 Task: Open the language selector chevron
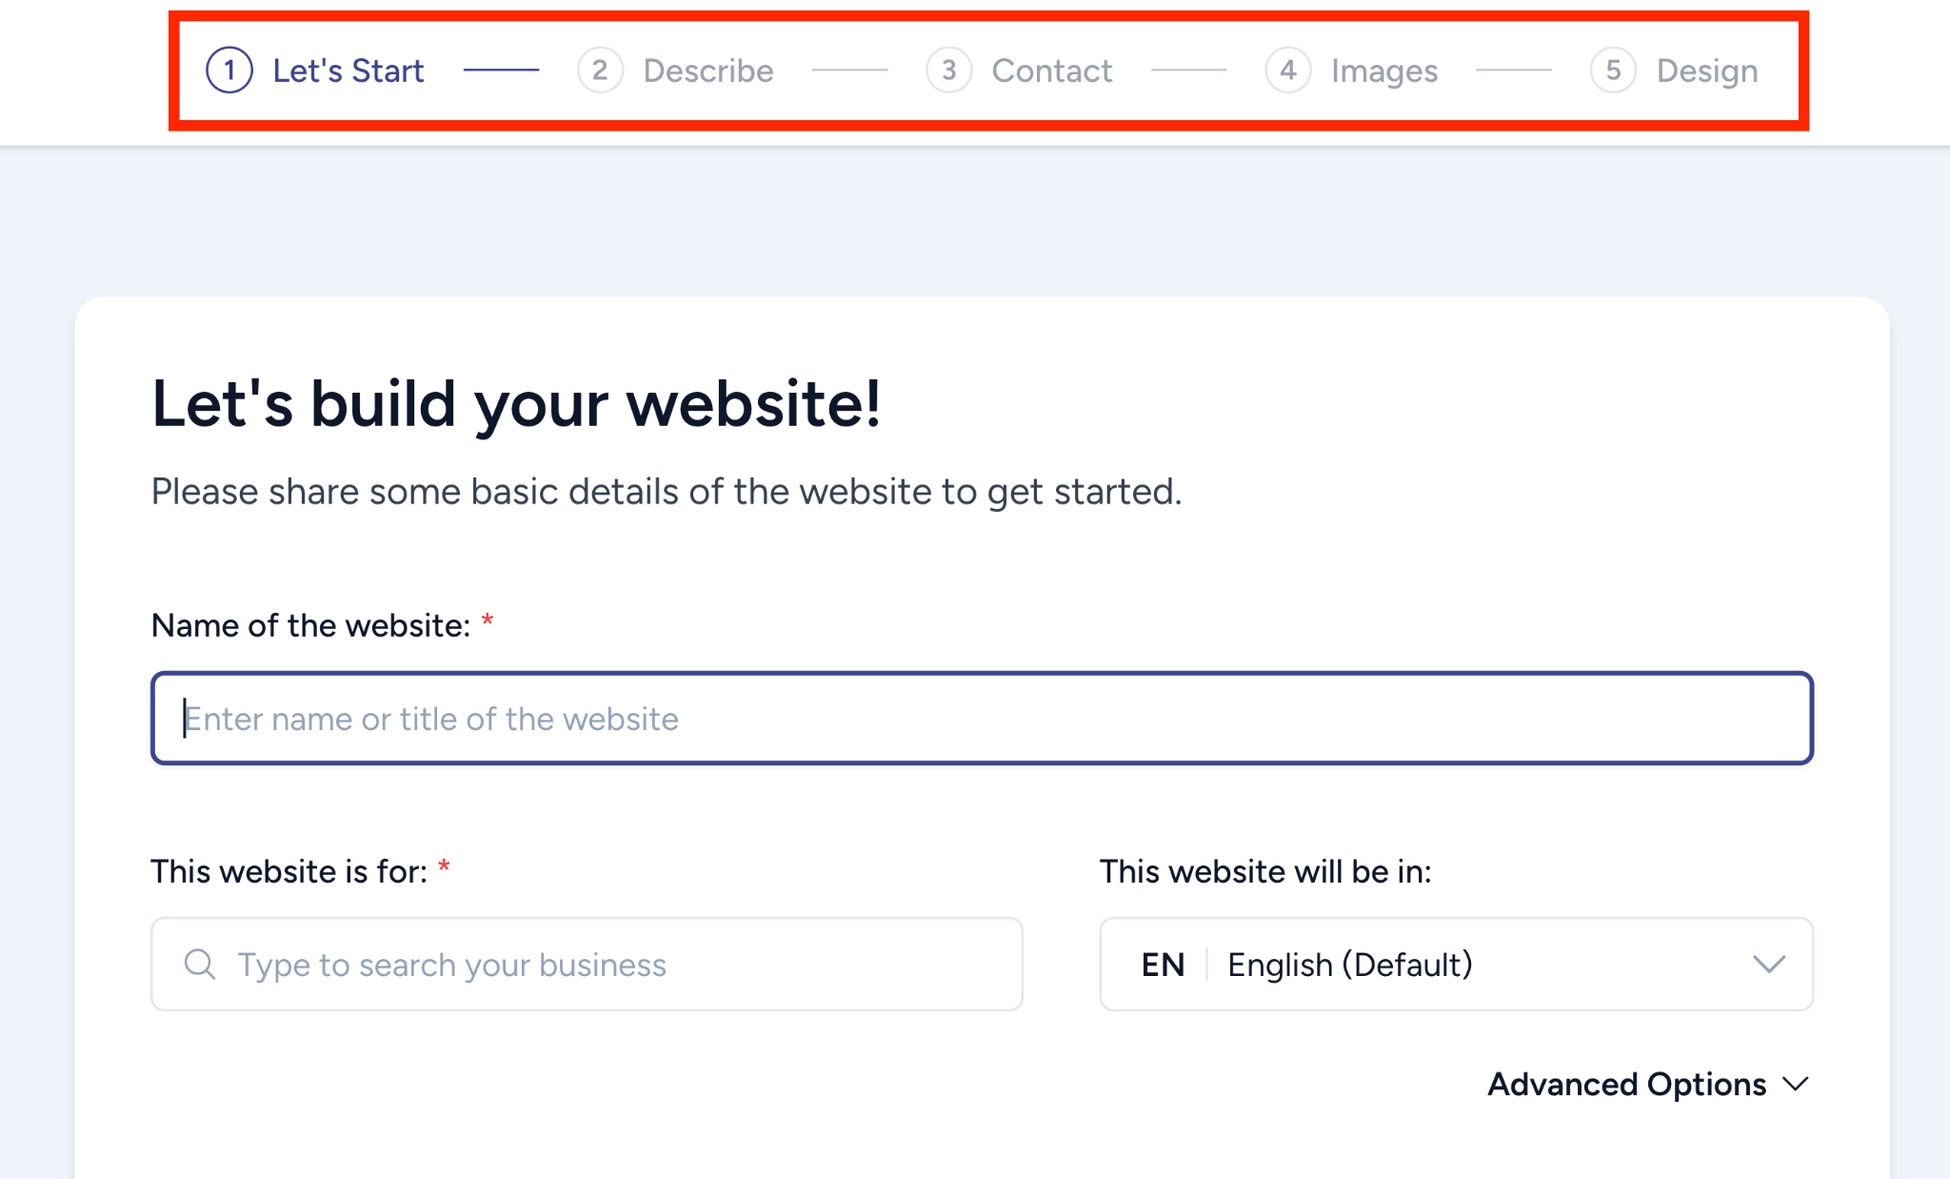coord(1768,964)
